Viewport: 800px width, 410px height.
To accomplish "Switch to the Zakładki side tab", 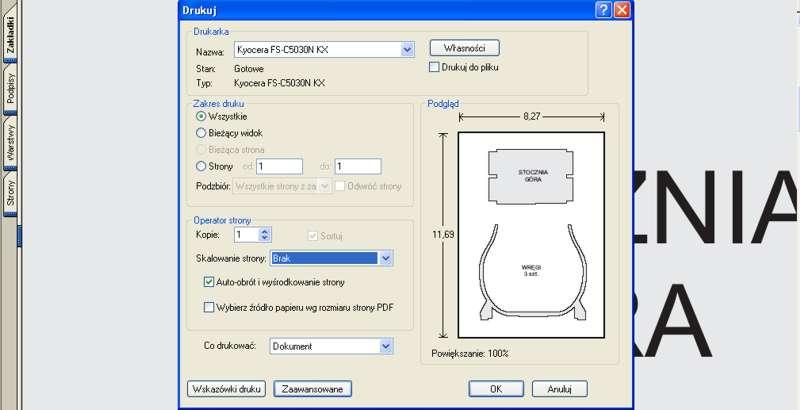I will pos(10,35).
